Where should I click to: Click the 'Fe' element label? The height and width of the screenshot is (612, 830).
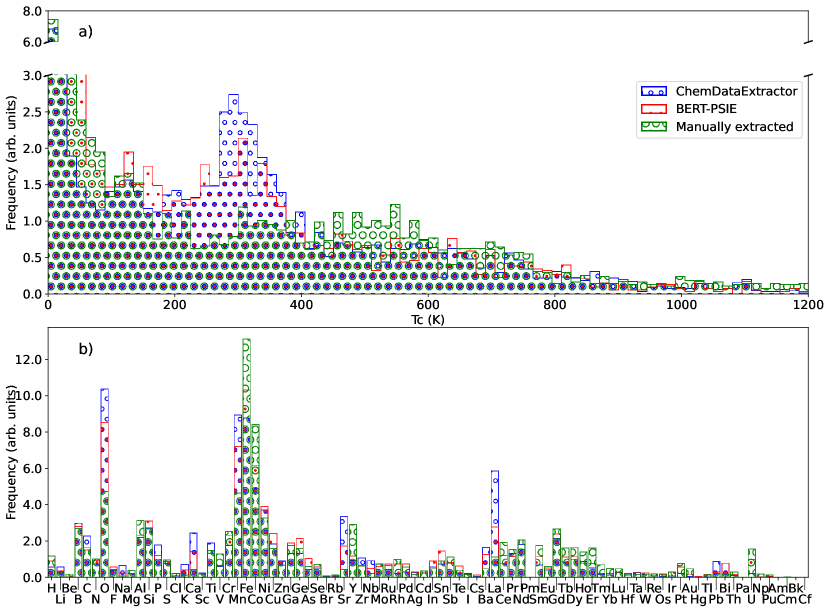(246, 588)
